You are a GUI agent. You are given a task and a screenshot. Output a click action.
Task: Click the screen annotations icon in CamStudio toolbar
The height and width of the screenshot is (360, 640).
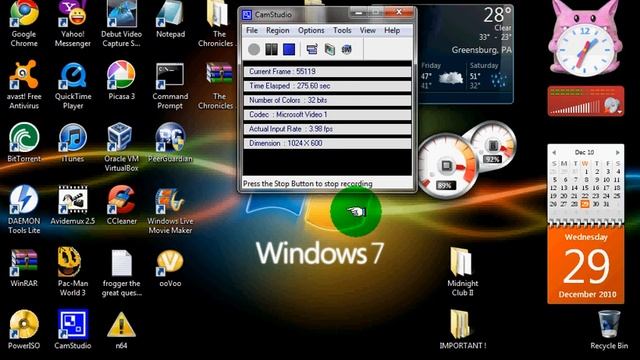(329, 50)
